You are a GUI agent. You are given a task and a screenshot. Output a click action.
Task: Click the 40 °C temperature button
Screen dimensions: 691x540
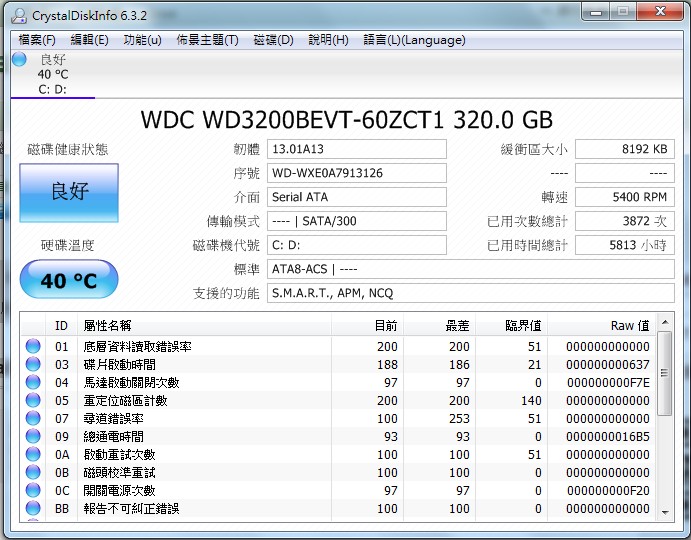[x=69, y=279]
